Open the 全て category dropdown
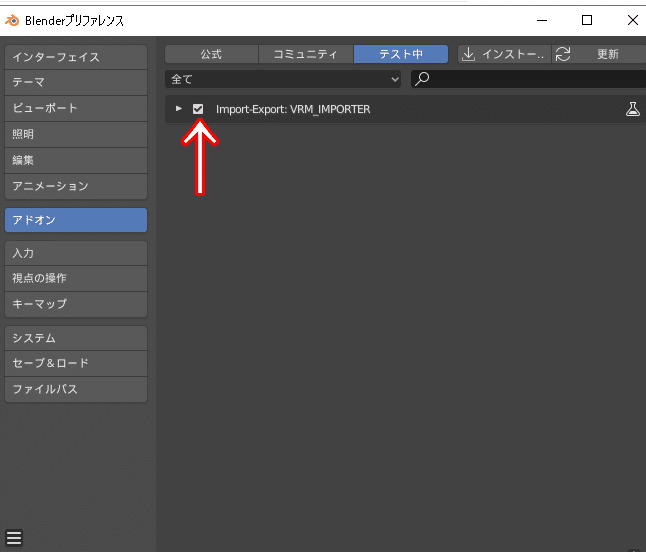646x552 pixels. (x=283, y=79)
